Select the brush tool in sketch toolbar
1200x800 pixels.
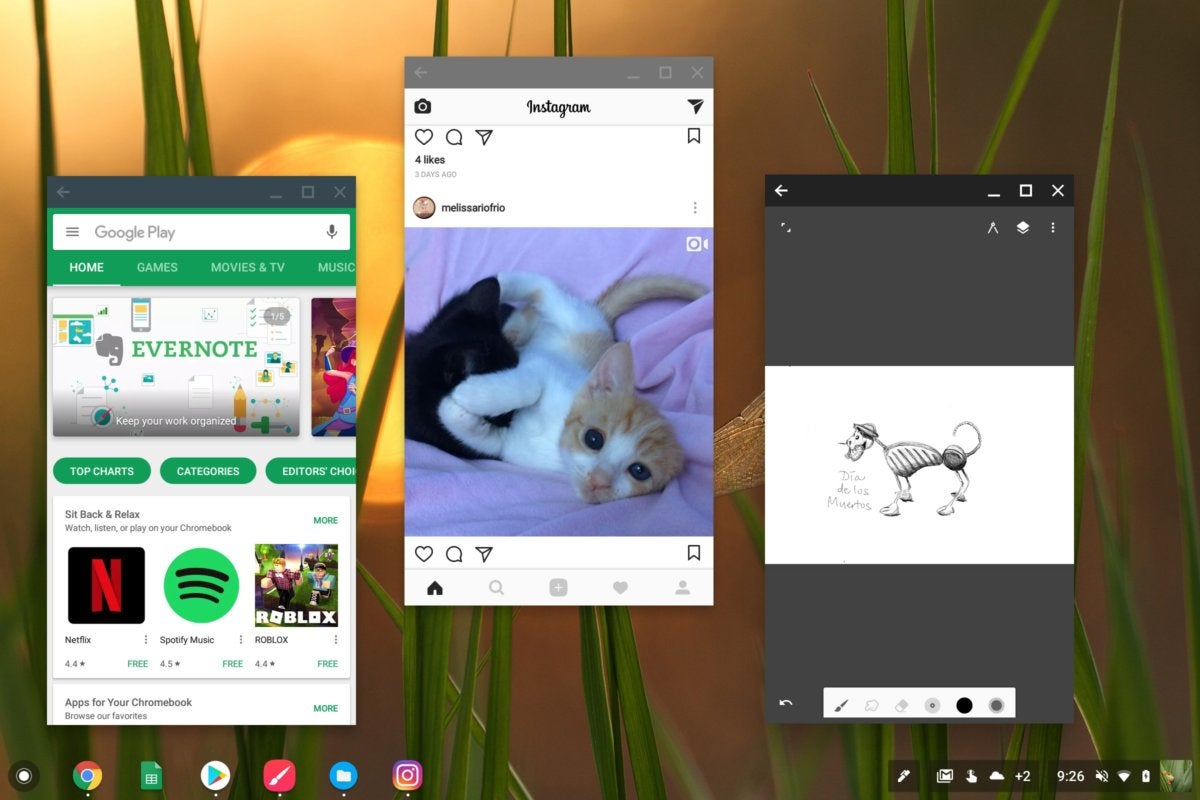pyautogui.click(x=841, y=705)
